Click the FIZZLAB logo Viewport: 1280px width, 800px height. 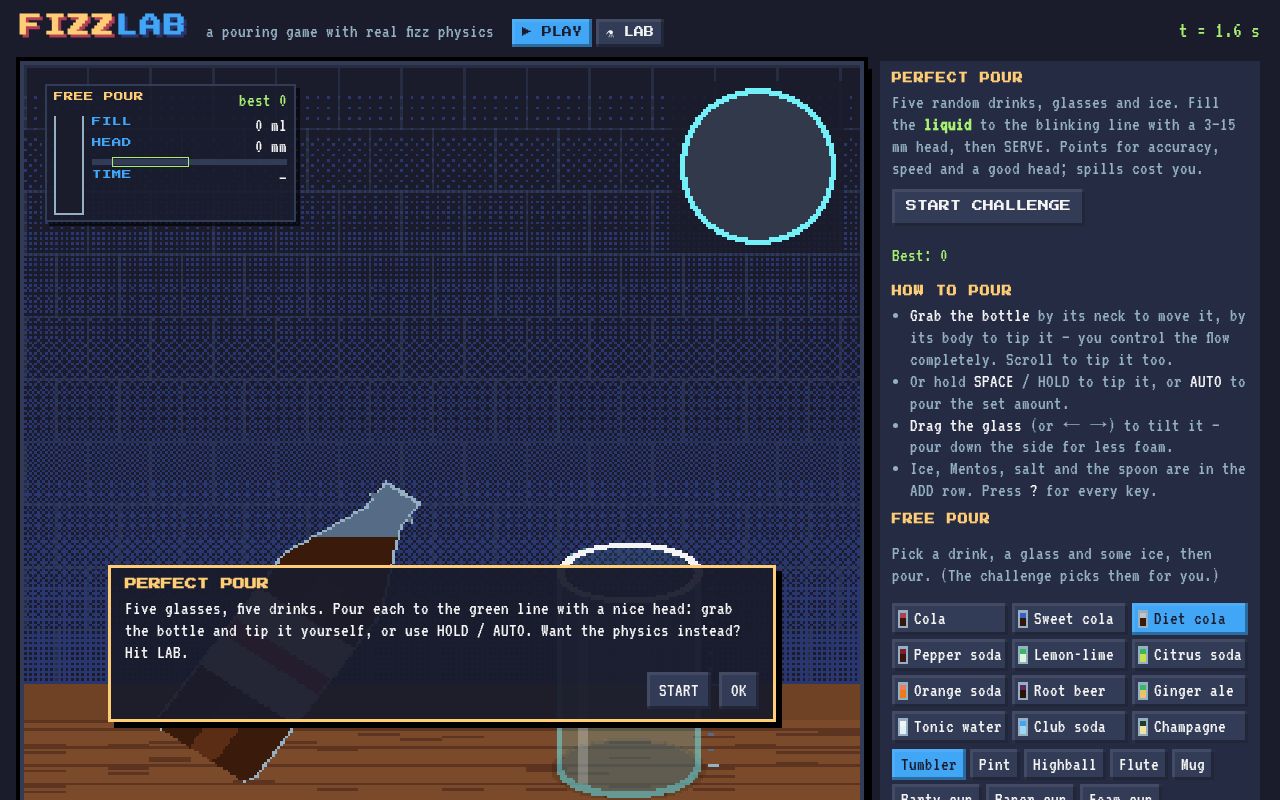point(102,25)
